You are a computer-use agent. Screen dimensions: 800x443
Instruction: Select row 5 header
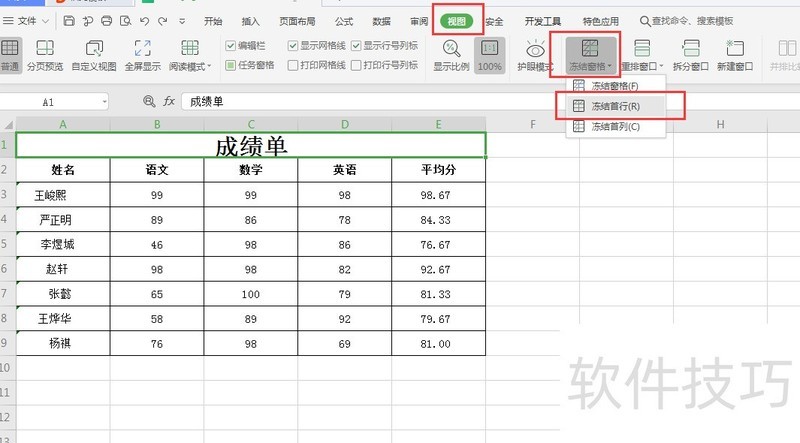tap(7, 244)
